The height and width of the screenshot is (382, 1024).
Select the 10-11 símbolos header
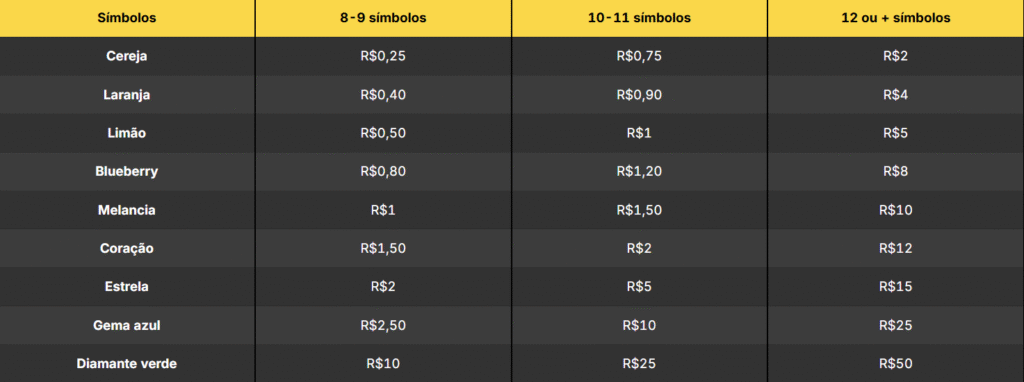point(639,18)
